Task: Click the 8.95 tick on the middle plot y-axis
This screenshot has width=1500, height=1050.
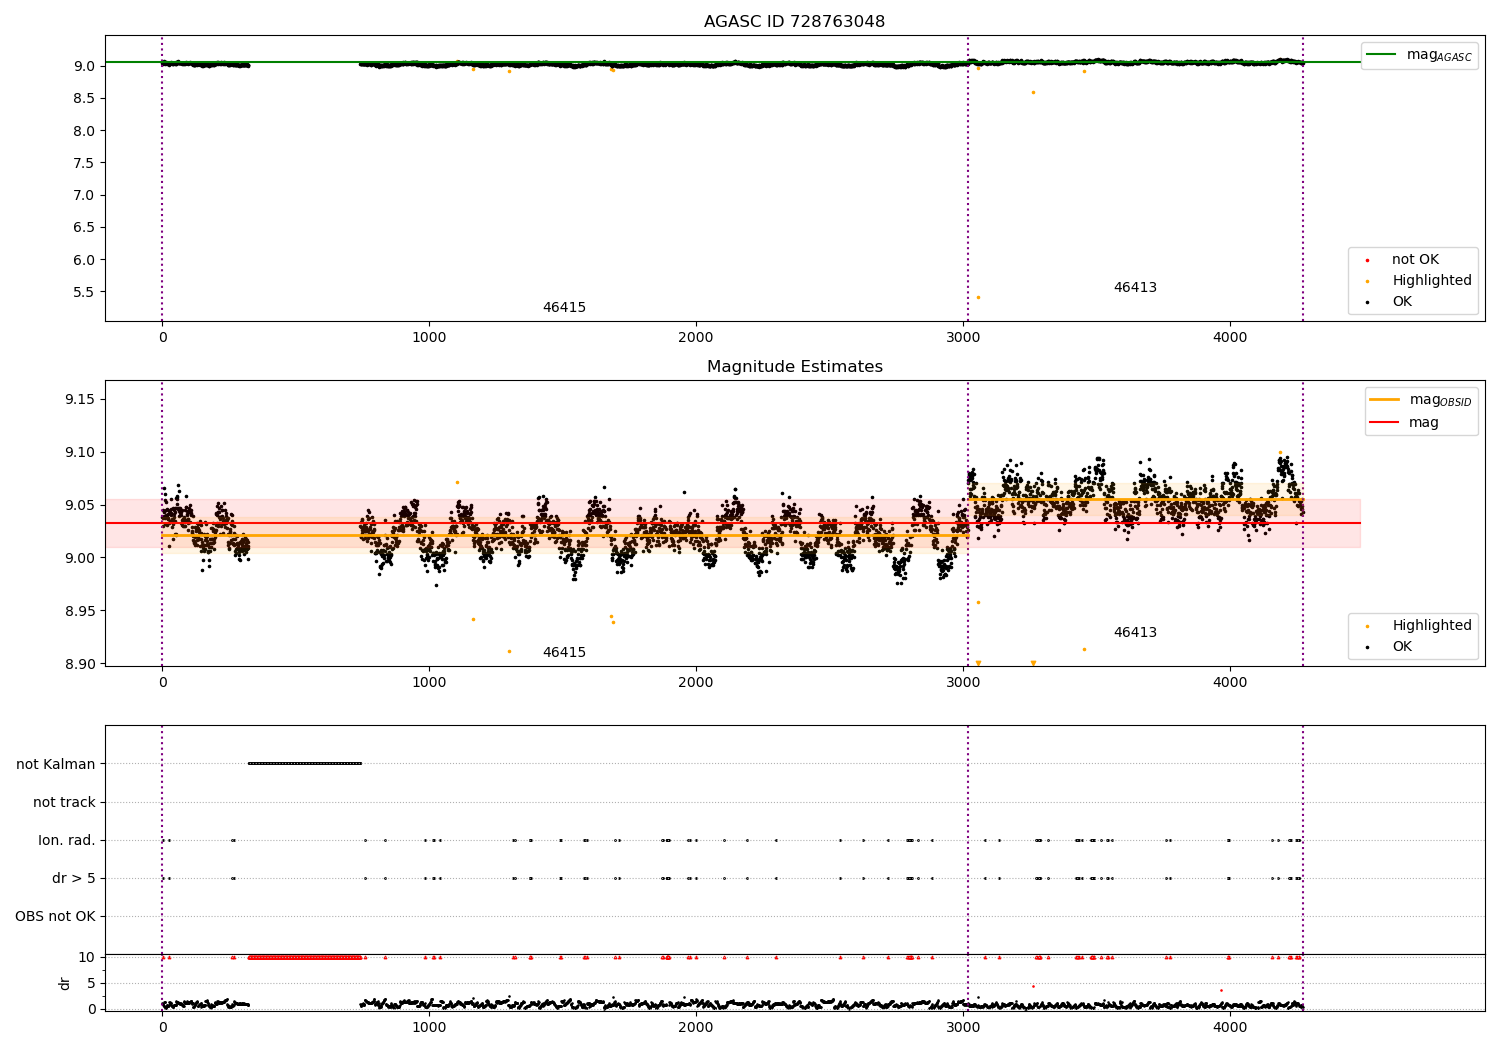Action: click(80, 611)
